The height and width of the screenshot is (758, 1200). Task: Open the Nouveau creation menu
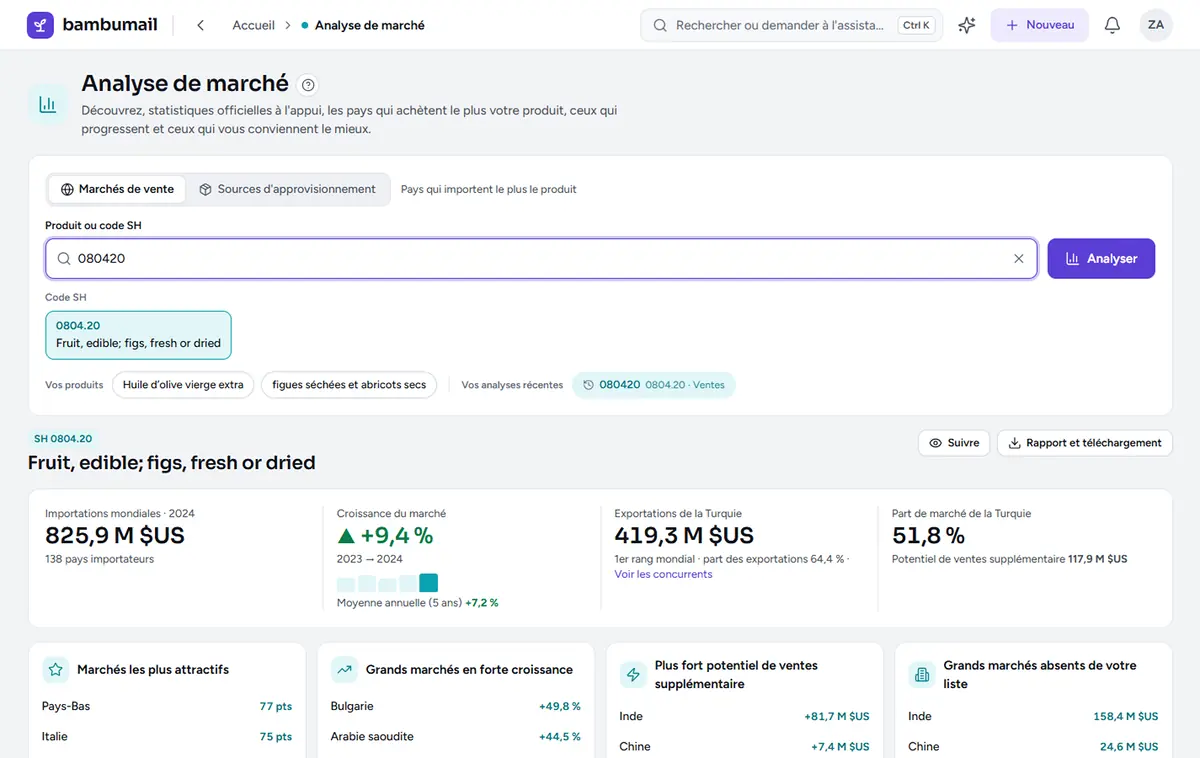[x=1040, y=25]
